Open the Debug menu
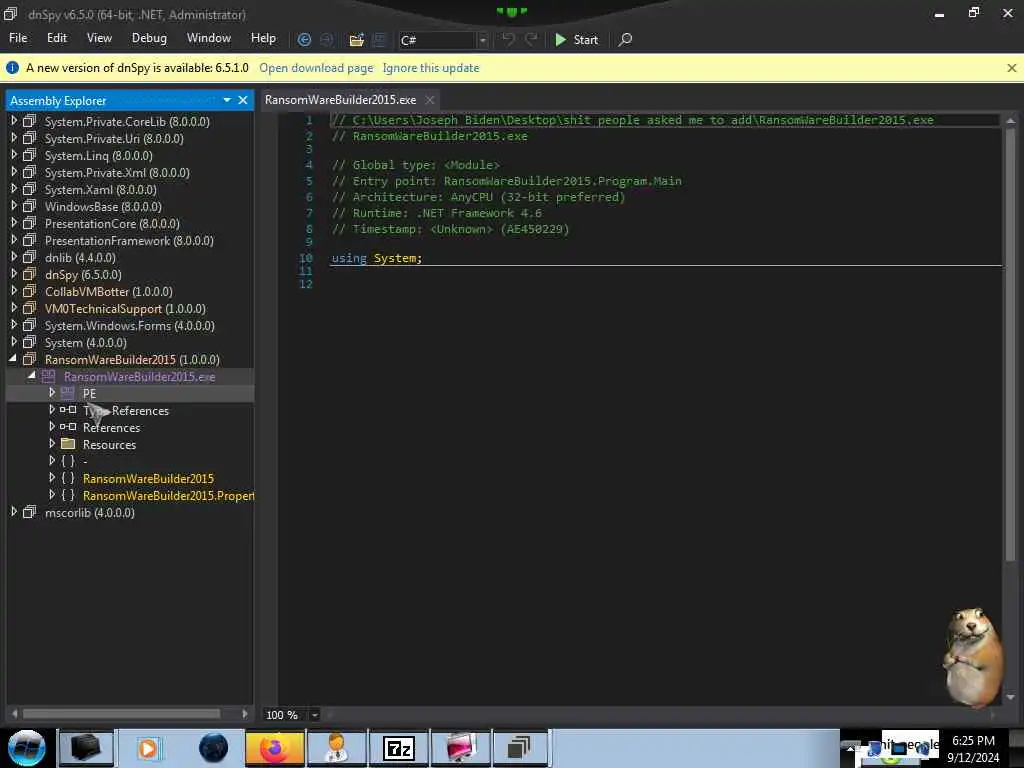 pos(149,38)
